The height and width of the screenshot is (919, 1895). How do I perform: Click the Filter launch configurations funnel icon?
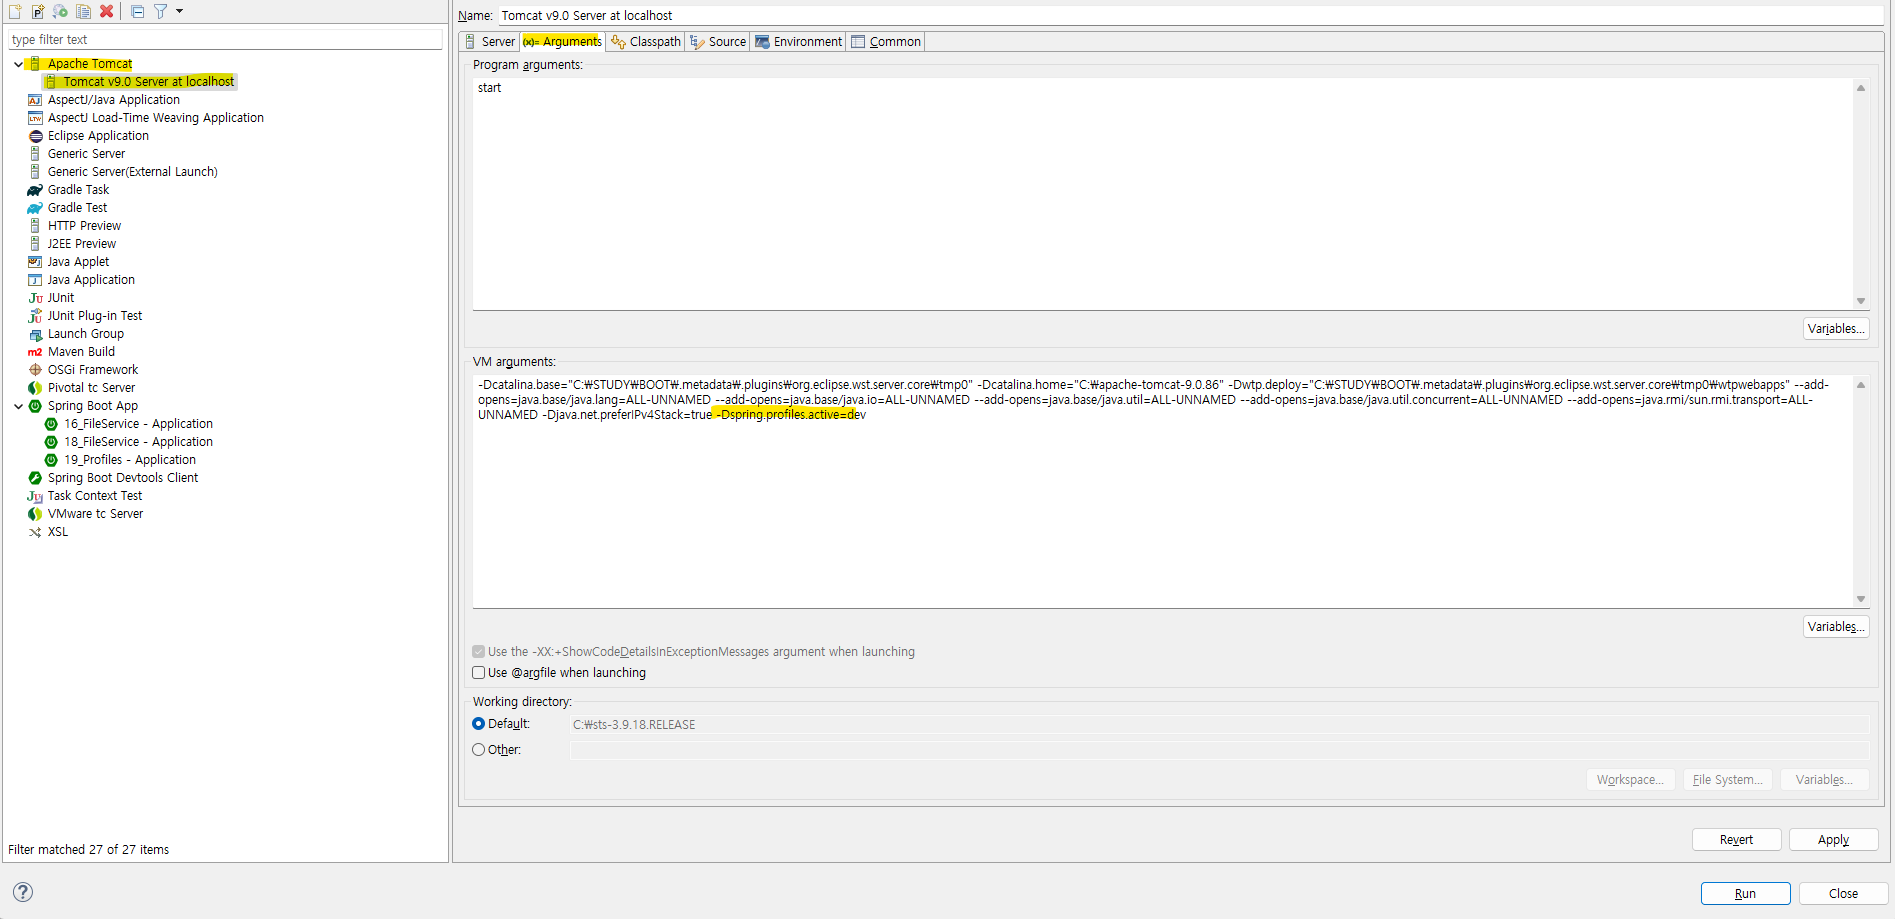tap(160, 12)
